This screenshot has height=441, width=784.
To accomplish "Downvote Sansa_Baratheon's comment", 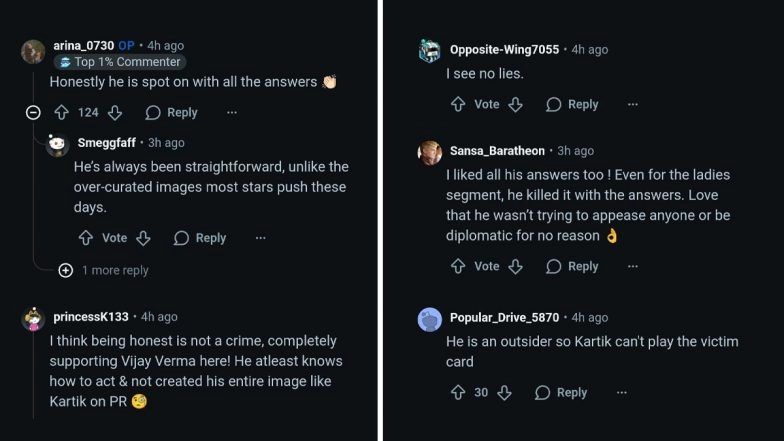I will pos(516,266).
